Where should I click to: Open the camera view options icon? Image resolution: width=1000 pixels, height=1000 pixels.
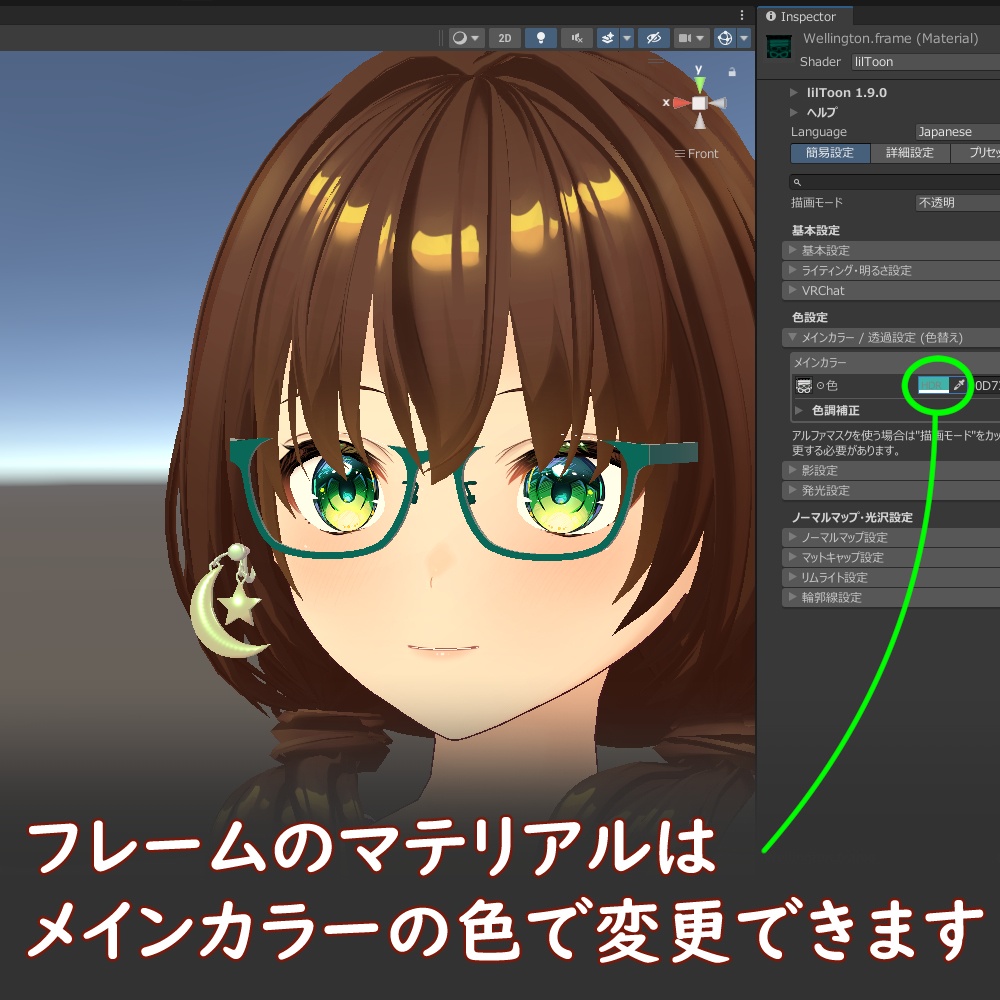[688, 38]
